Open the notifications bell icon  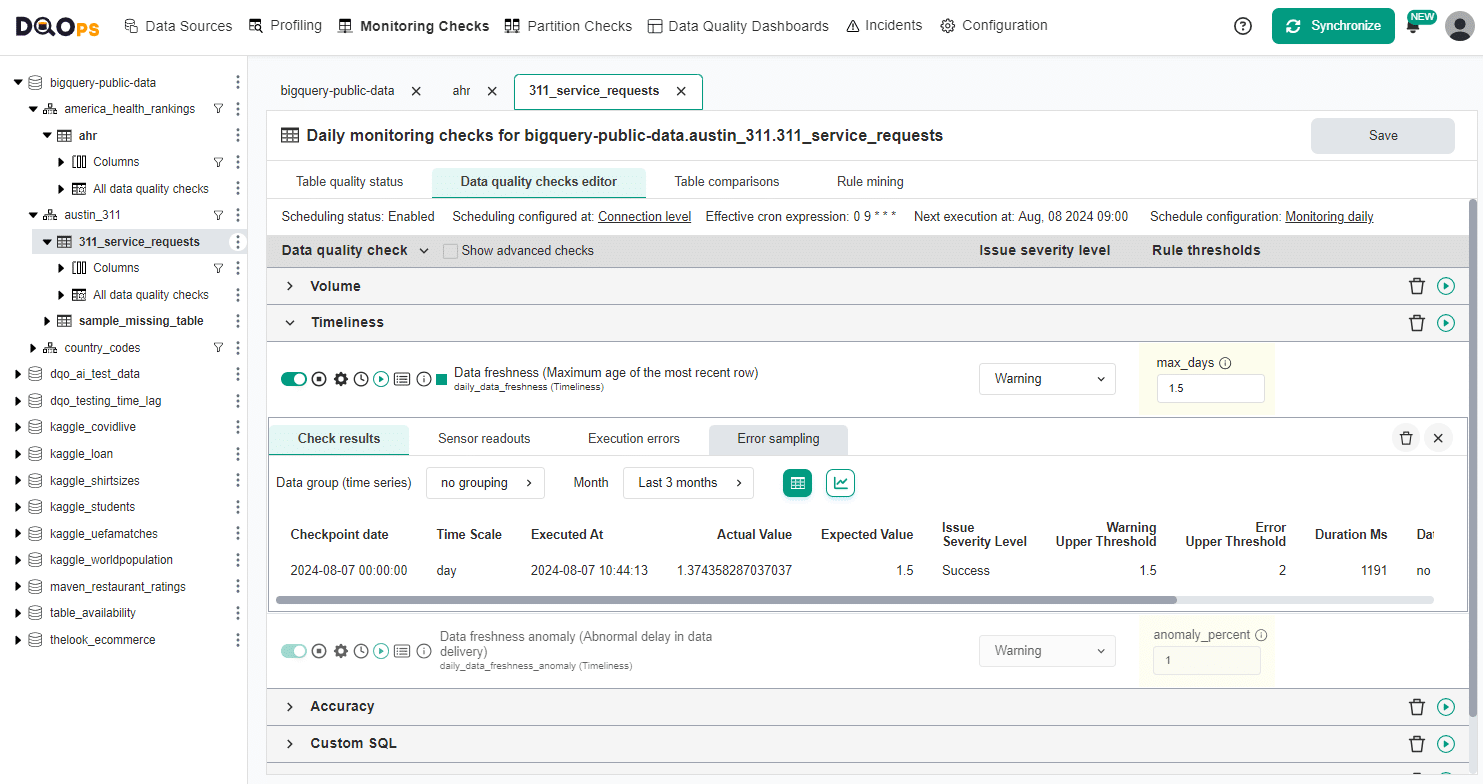[x=1413, y=28]
